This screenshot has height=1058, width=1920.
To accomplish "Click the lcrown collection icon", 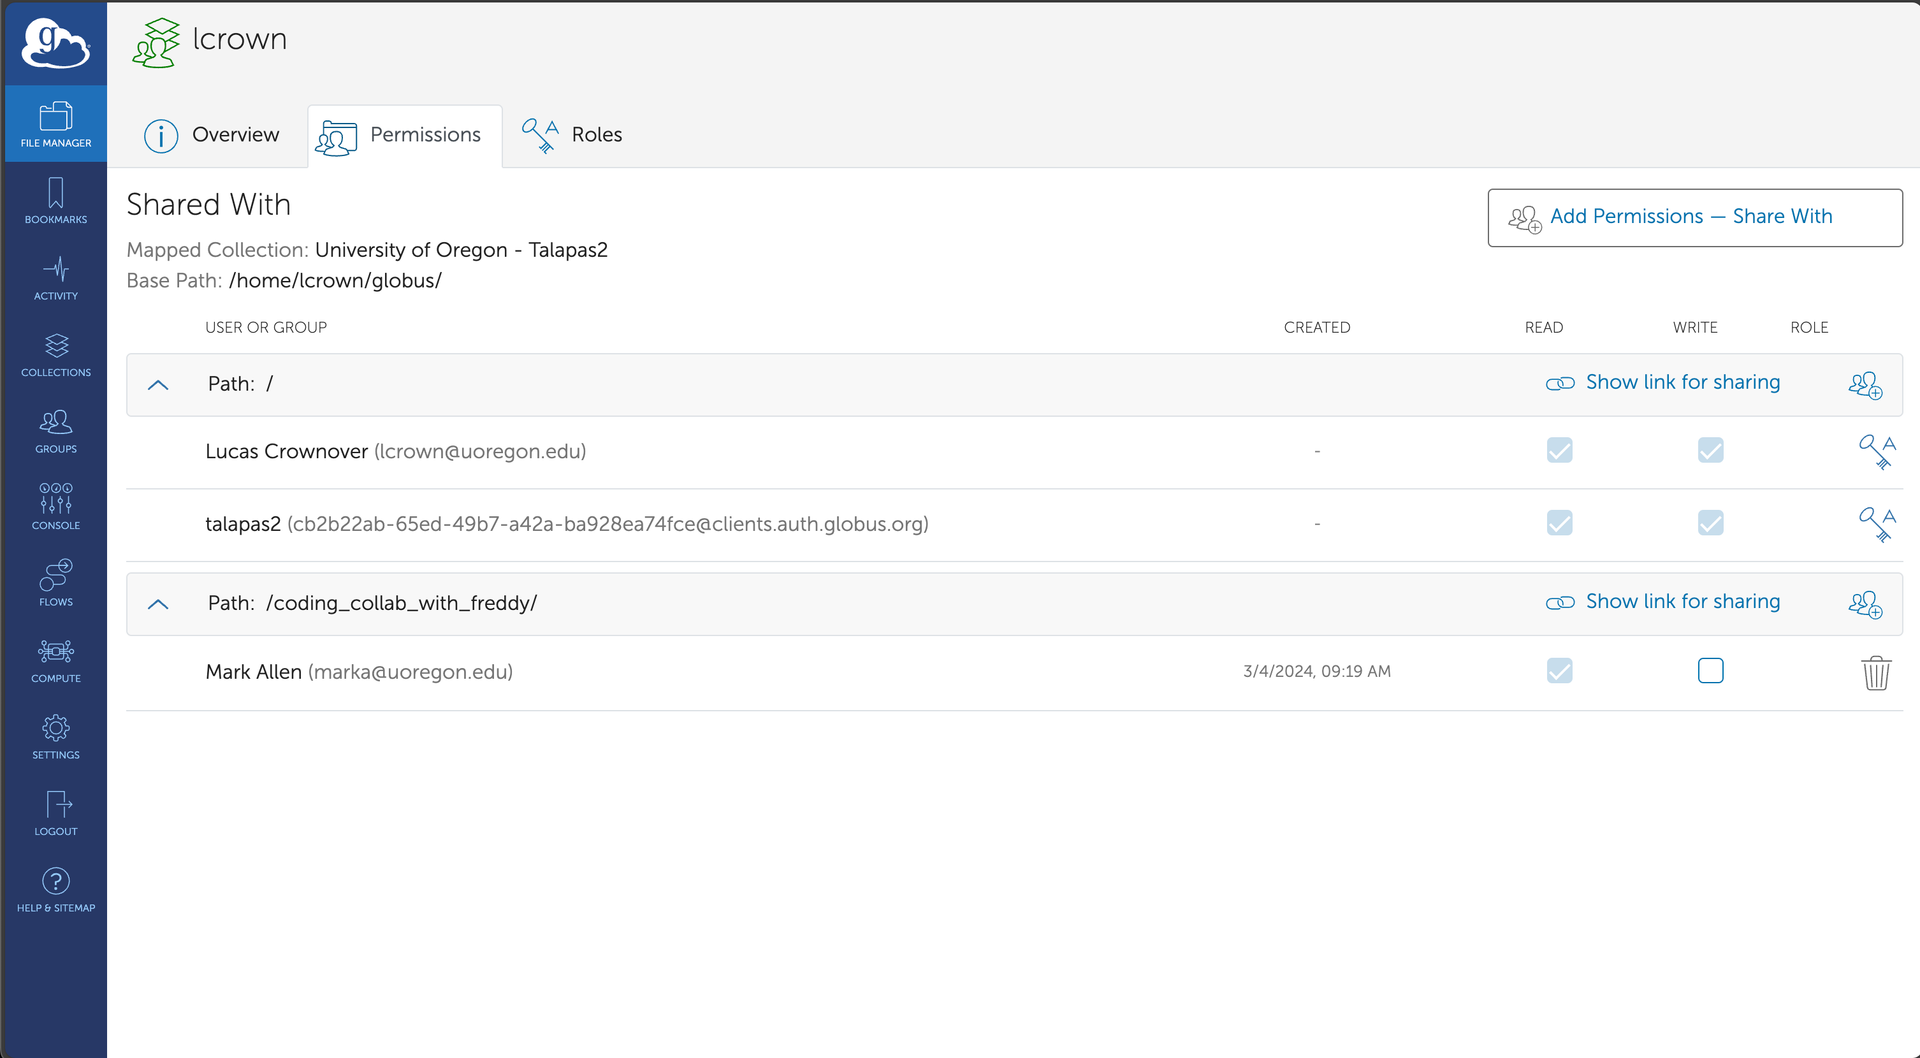I will [x=157, y=43].
